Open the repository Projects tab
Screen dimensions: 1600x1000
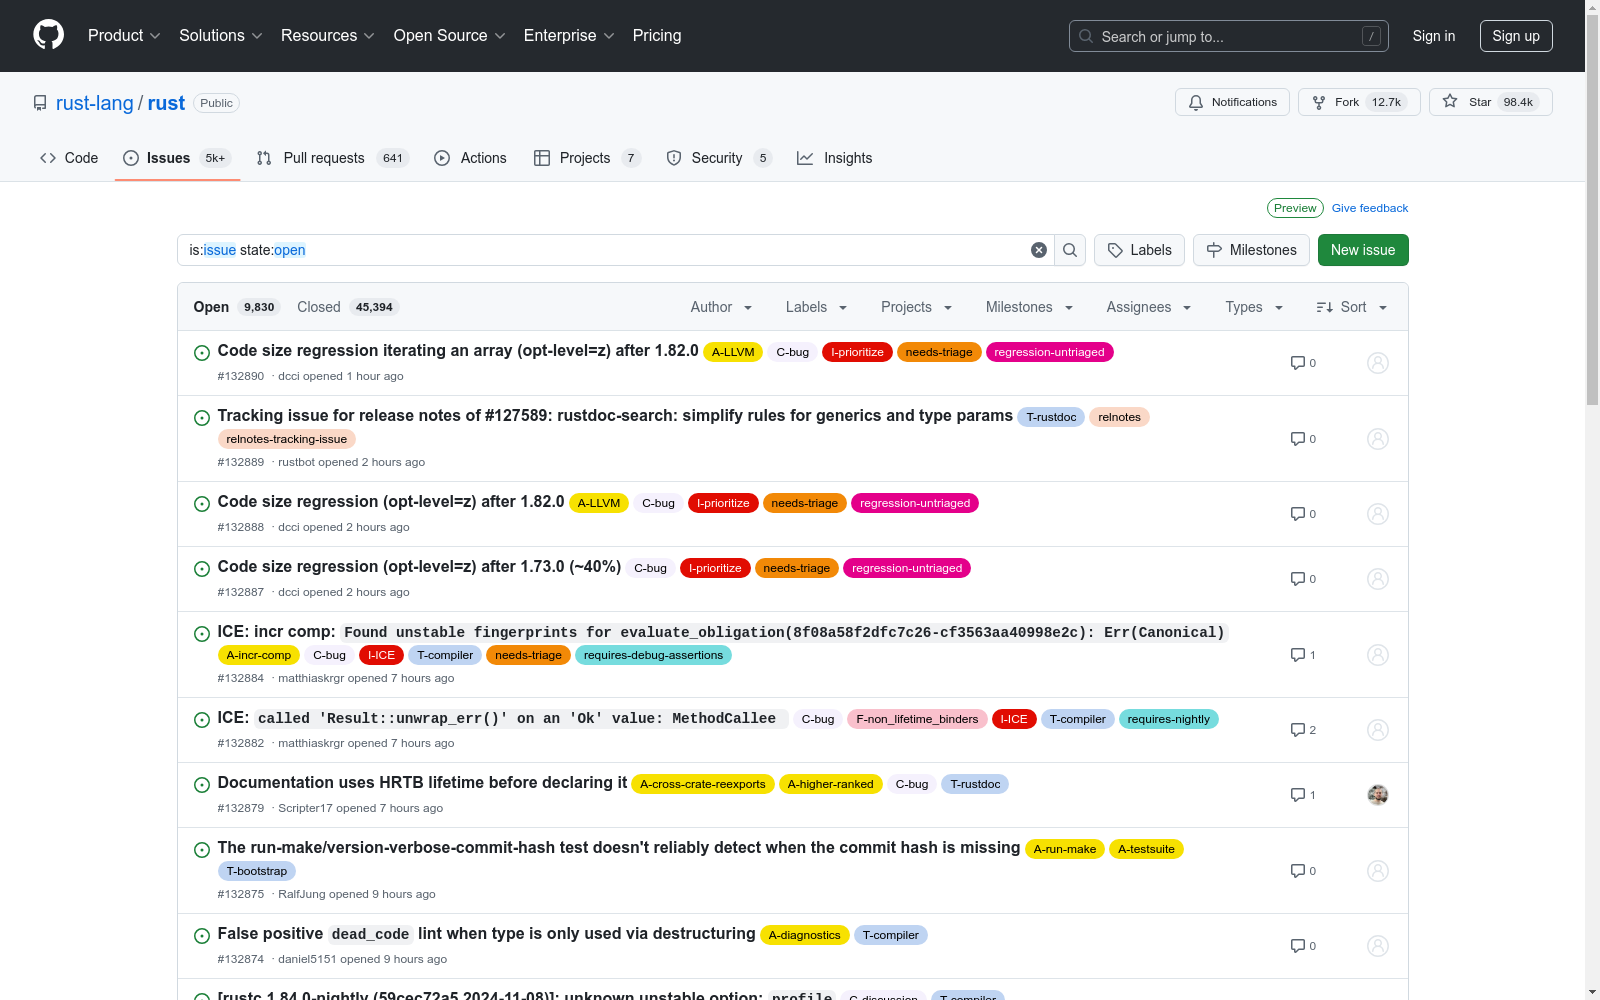point(587,158)
